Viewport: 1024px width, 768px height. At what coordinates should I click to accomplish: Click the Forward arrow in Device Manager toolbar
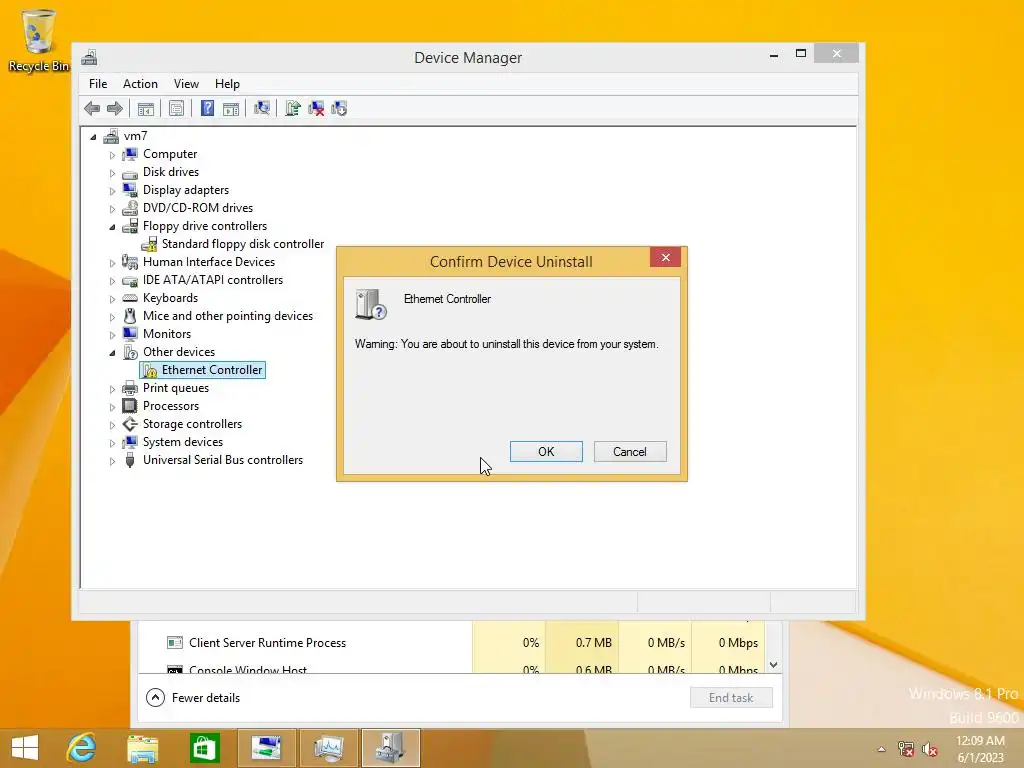(115, 108)
